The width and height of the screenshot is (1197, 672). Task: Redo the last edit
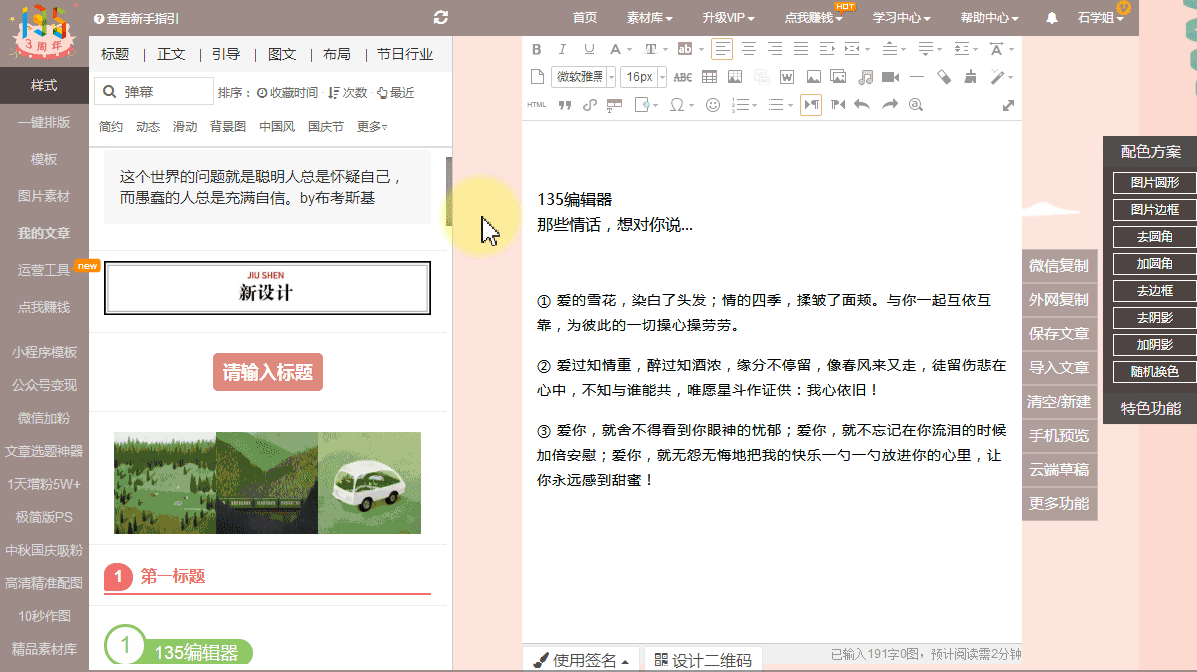point(890,105)
